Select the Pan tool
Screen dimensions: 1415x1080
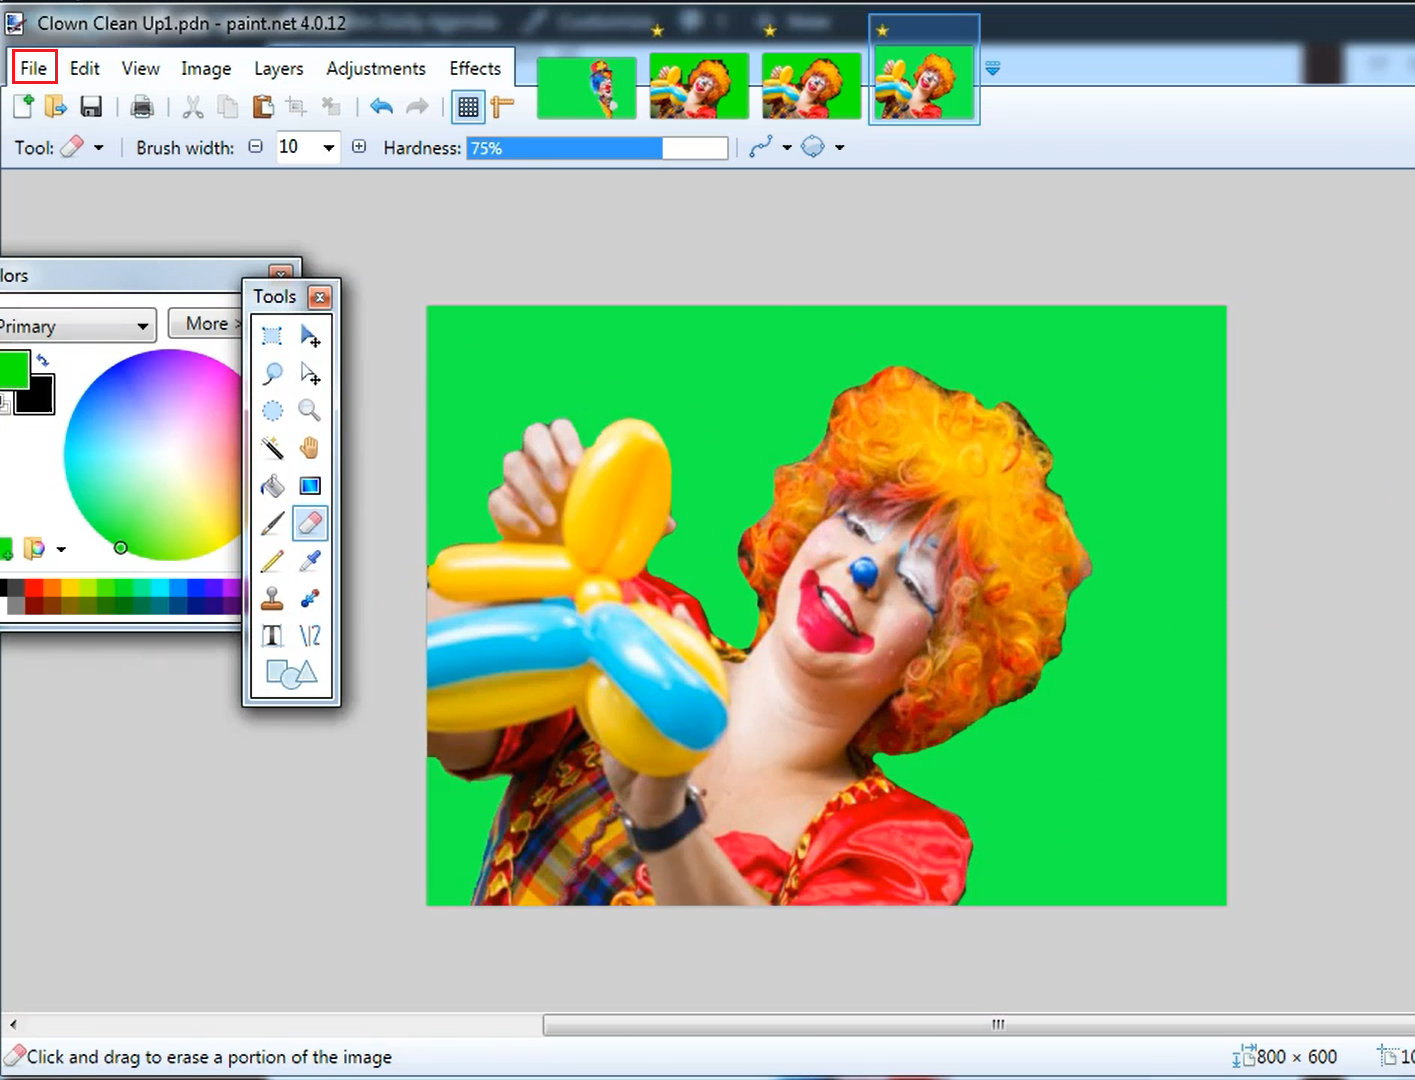(x=310, y=447)
